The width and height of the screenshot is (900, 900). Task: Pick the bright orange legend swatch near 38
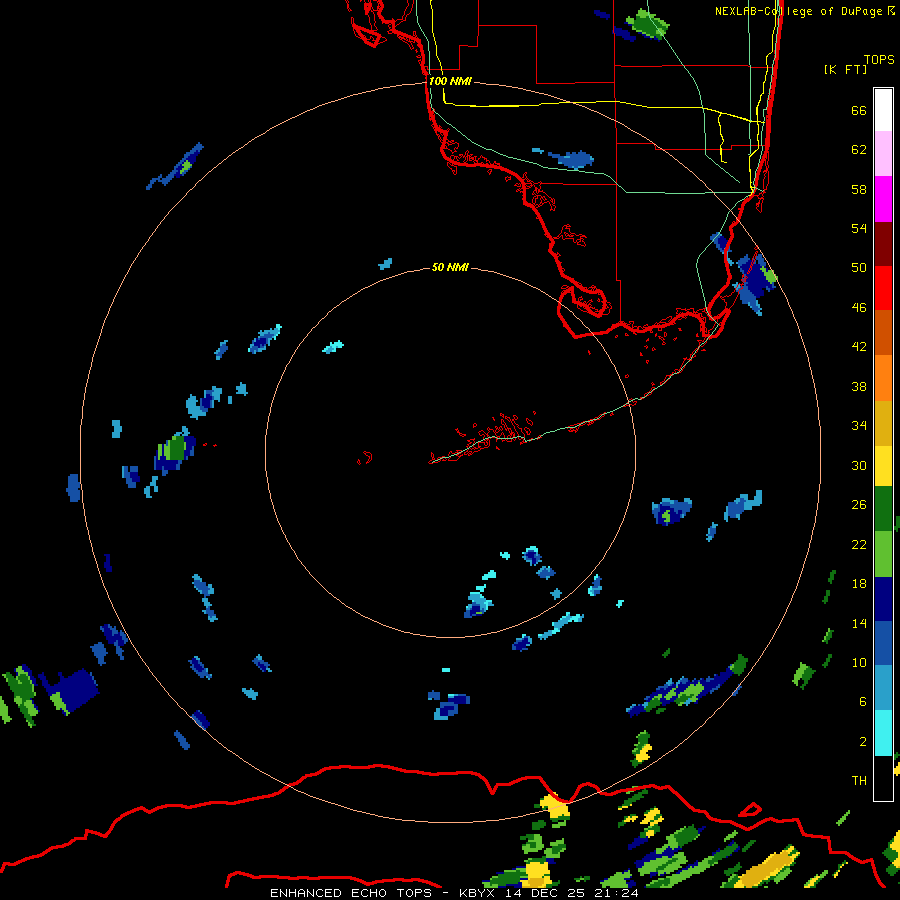pyautogui.click(x=883, y=378)
